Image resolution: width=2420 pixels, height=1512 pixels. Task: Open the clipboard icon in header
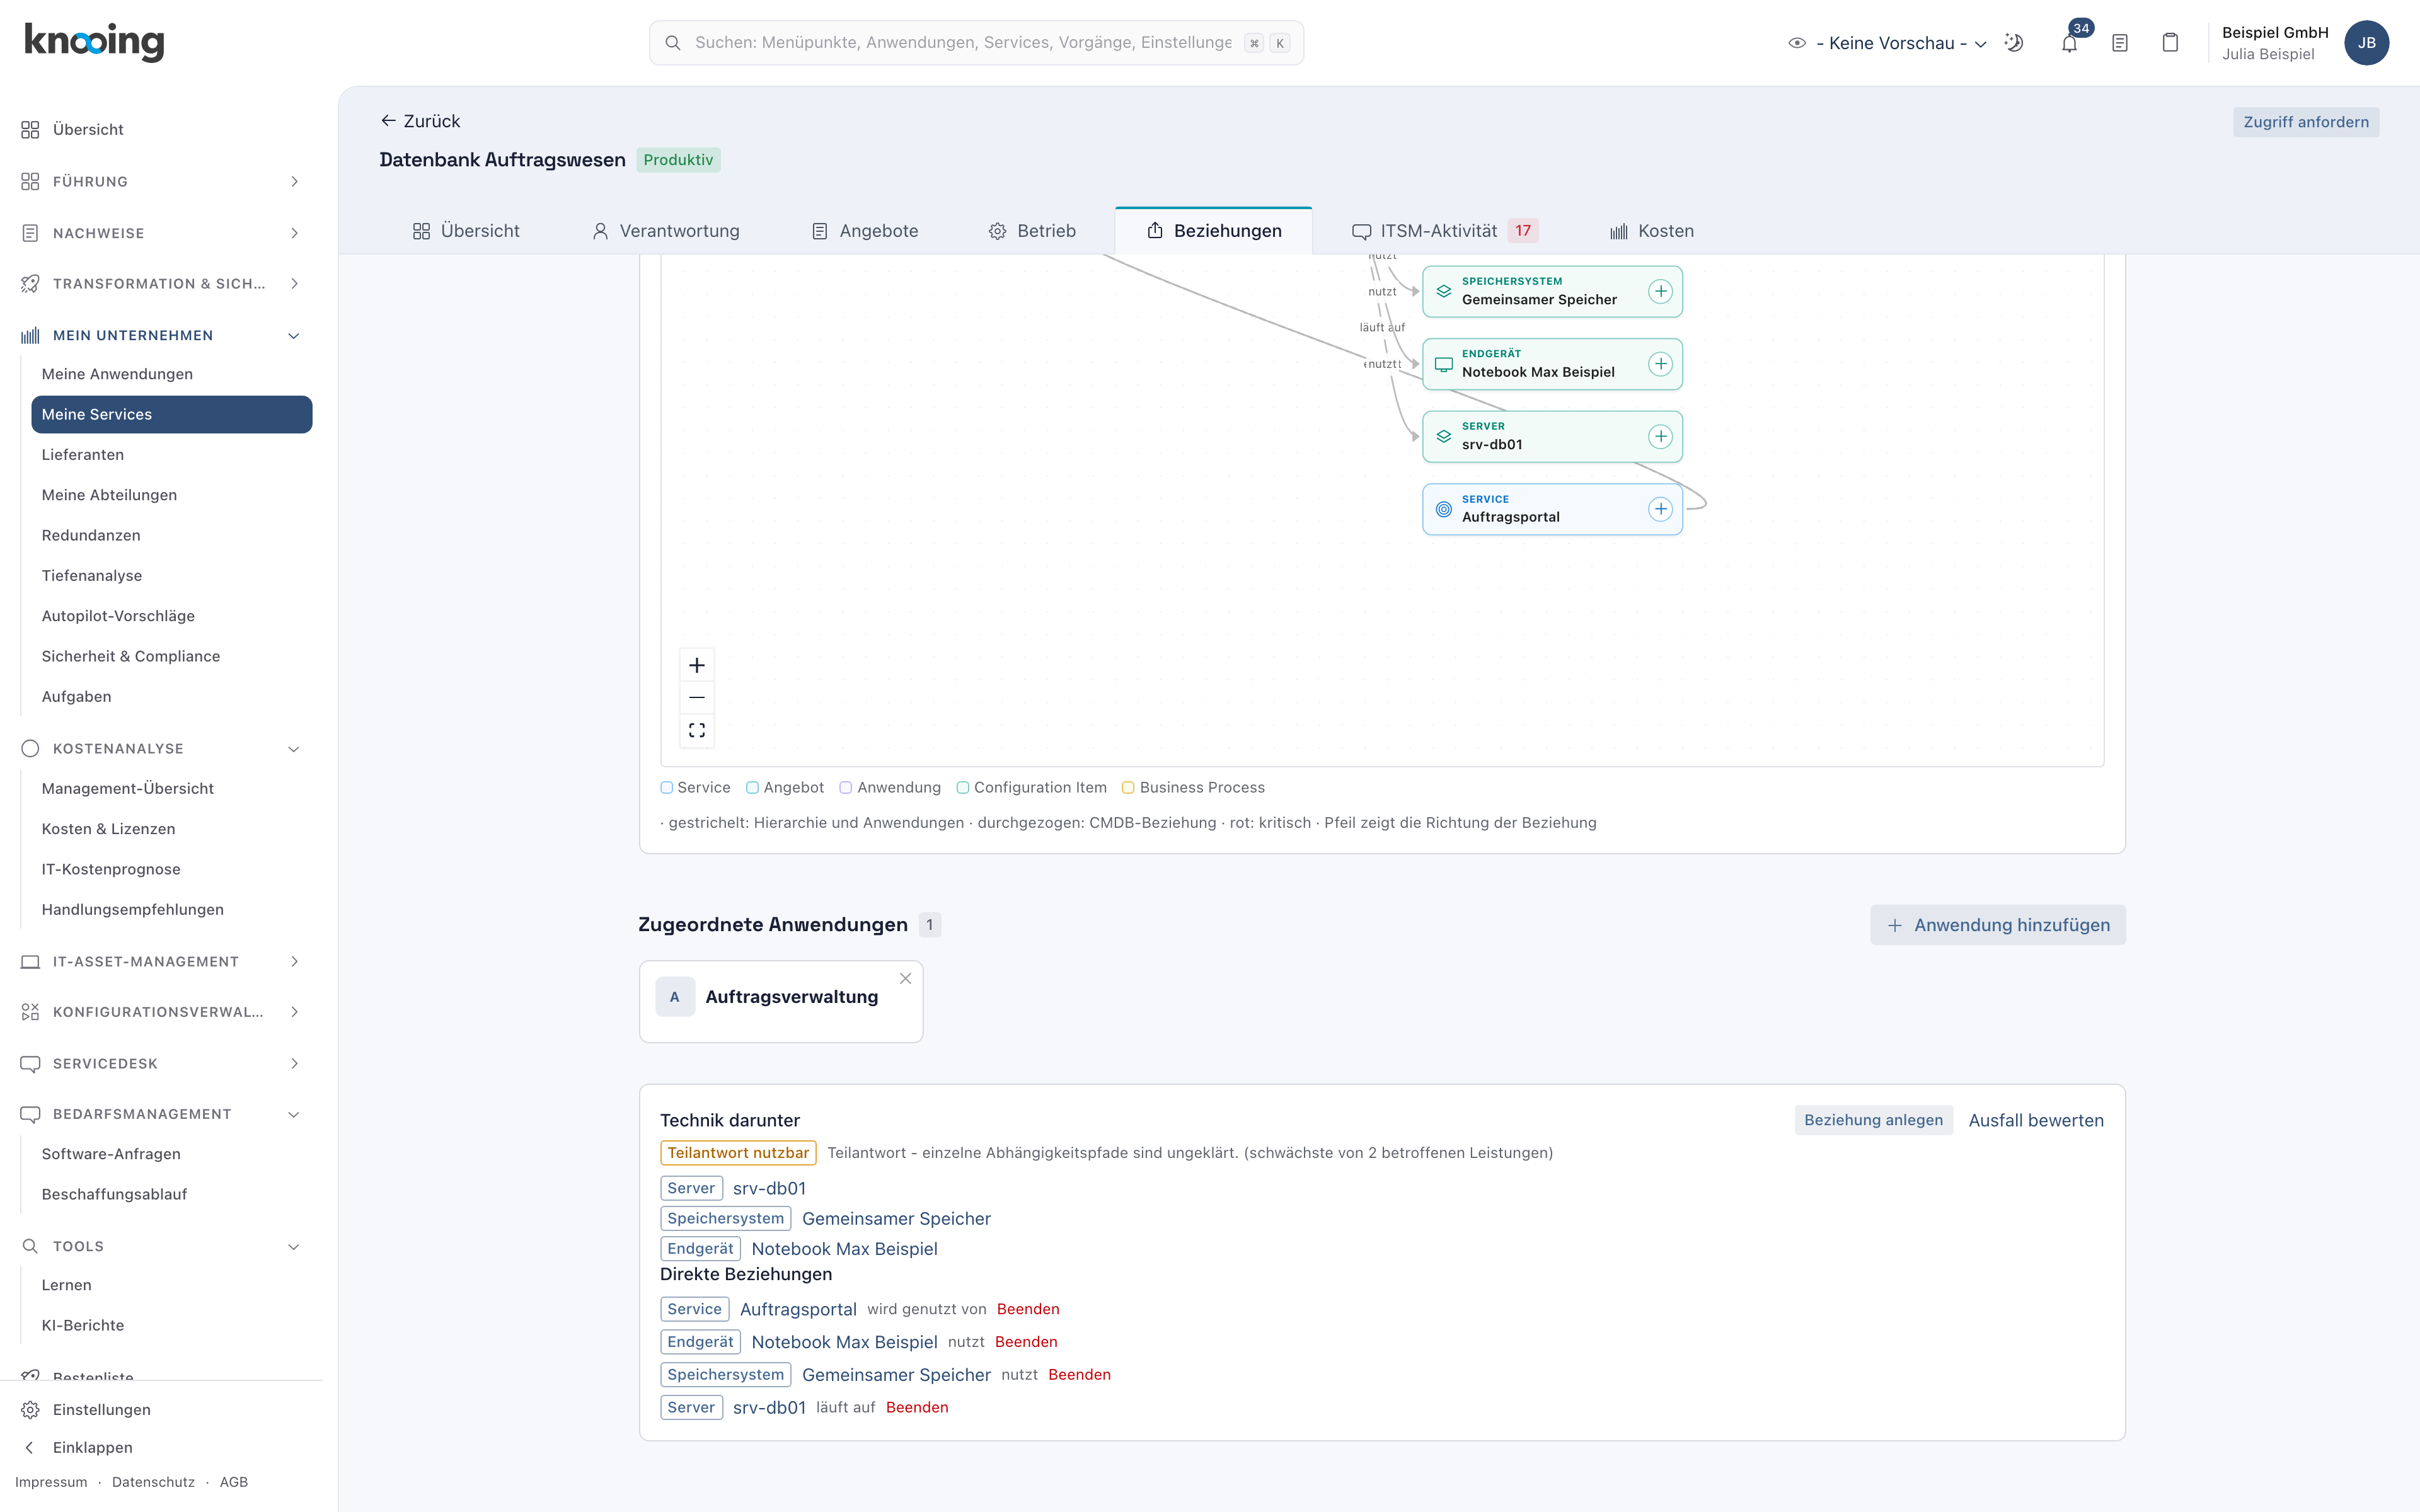pyautogui.click(x=2170, y=43)
